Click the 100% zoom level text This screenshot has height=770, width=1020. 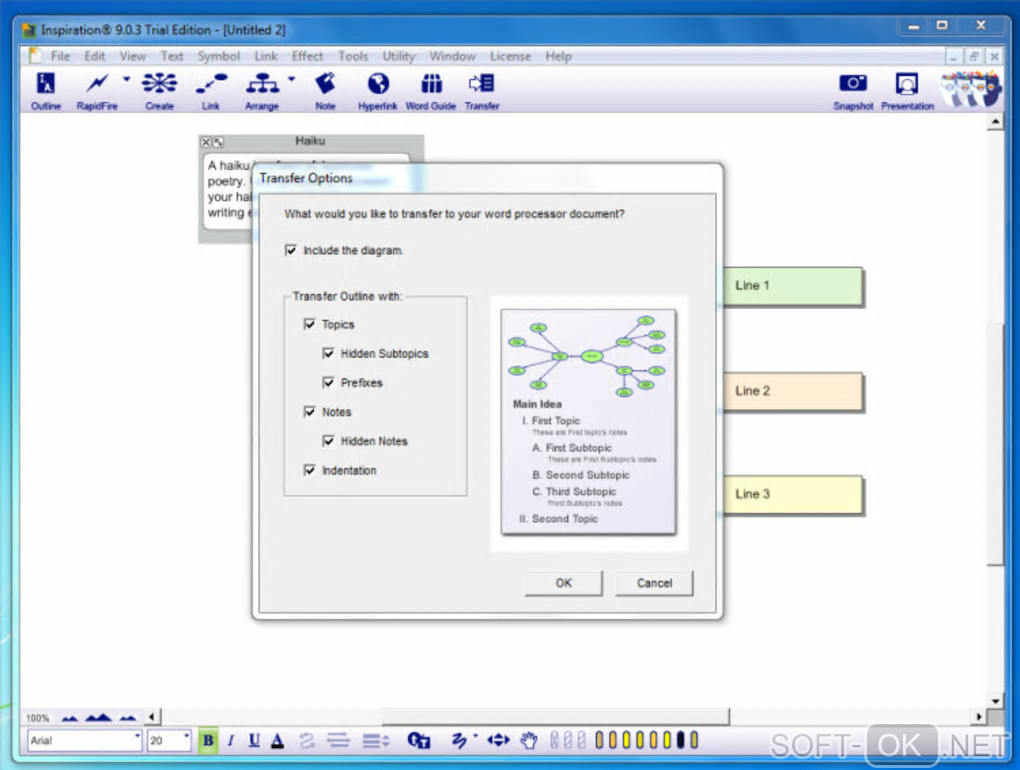tap(37, 718)
